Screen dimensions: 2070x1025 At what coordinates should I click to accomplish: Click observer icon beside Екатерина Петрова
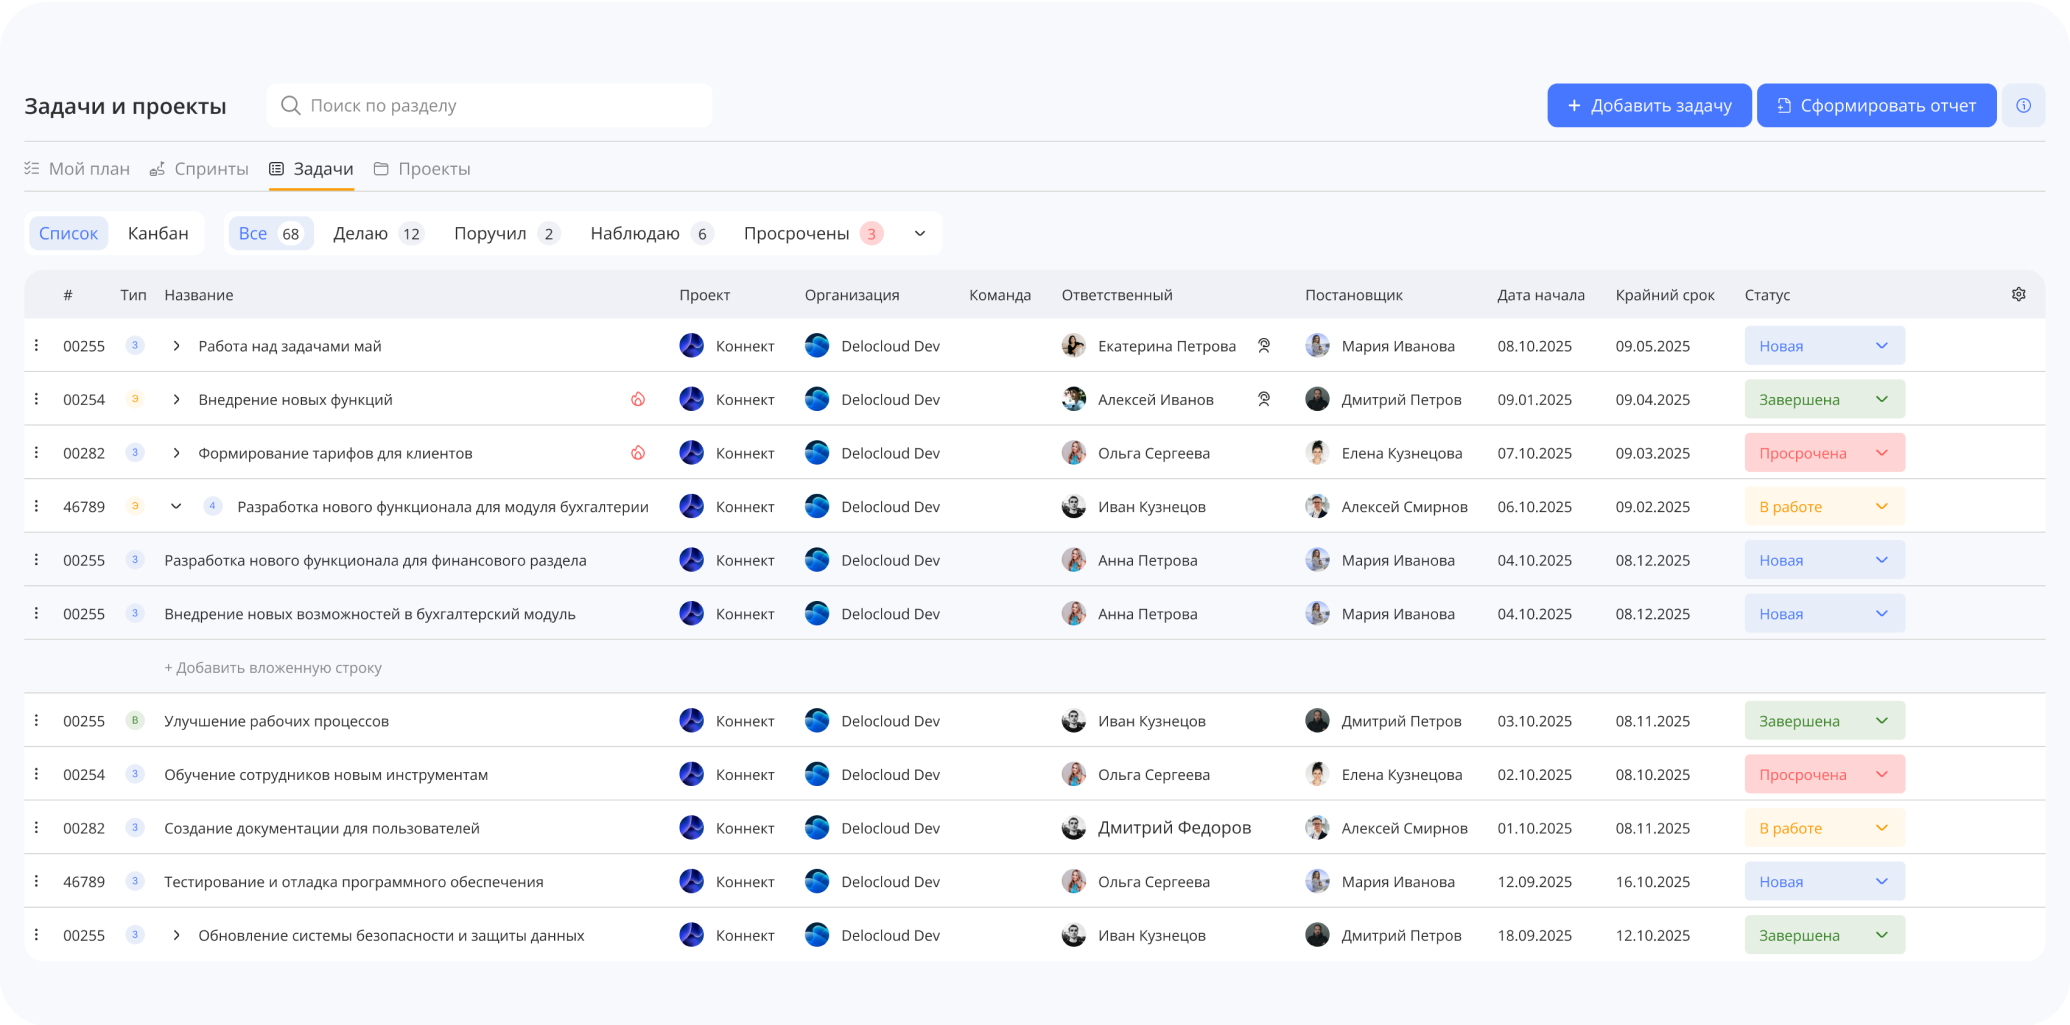(1264, 345)
